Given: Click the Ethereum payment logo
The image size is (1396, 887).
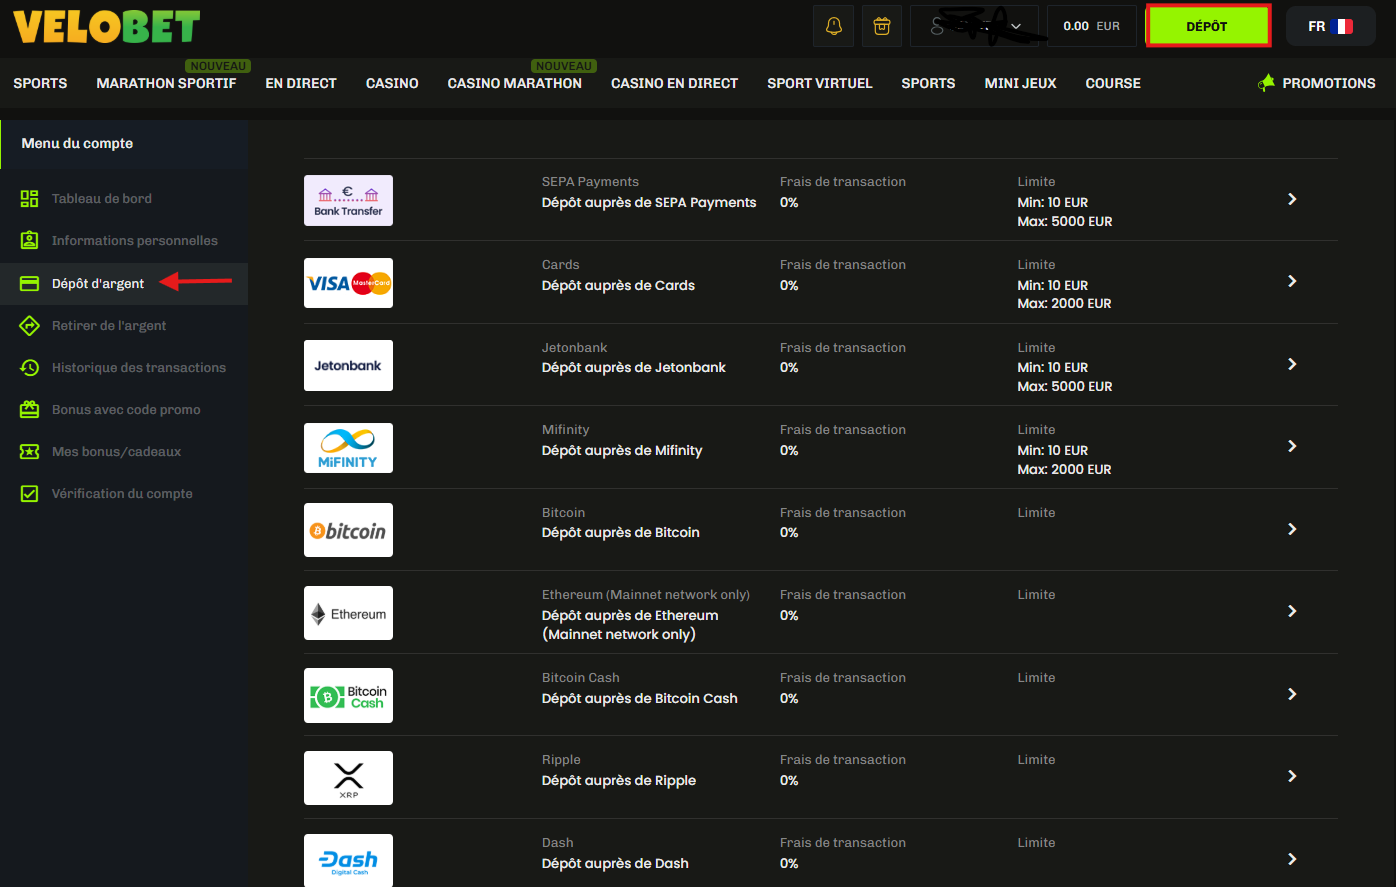Looking at the screenshot, I should pos(348,613).
